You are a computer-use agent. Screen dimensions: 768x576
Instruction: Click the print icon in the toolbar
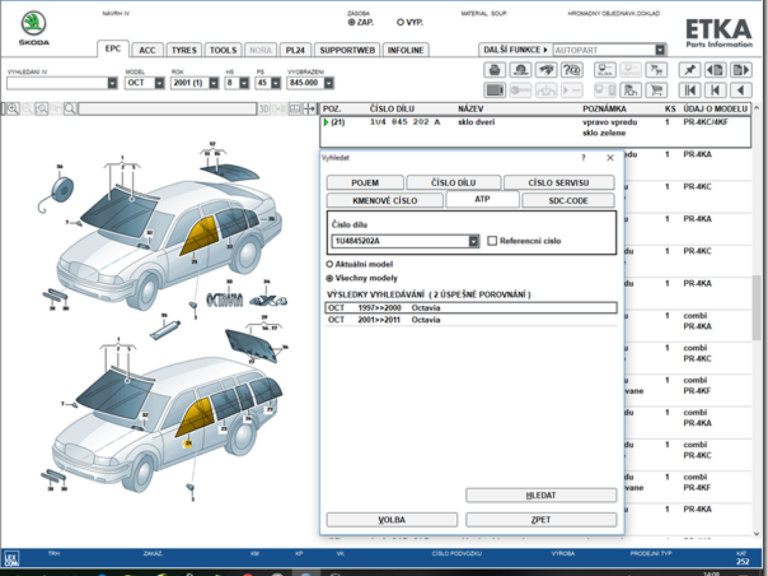(x=494, y=70)
